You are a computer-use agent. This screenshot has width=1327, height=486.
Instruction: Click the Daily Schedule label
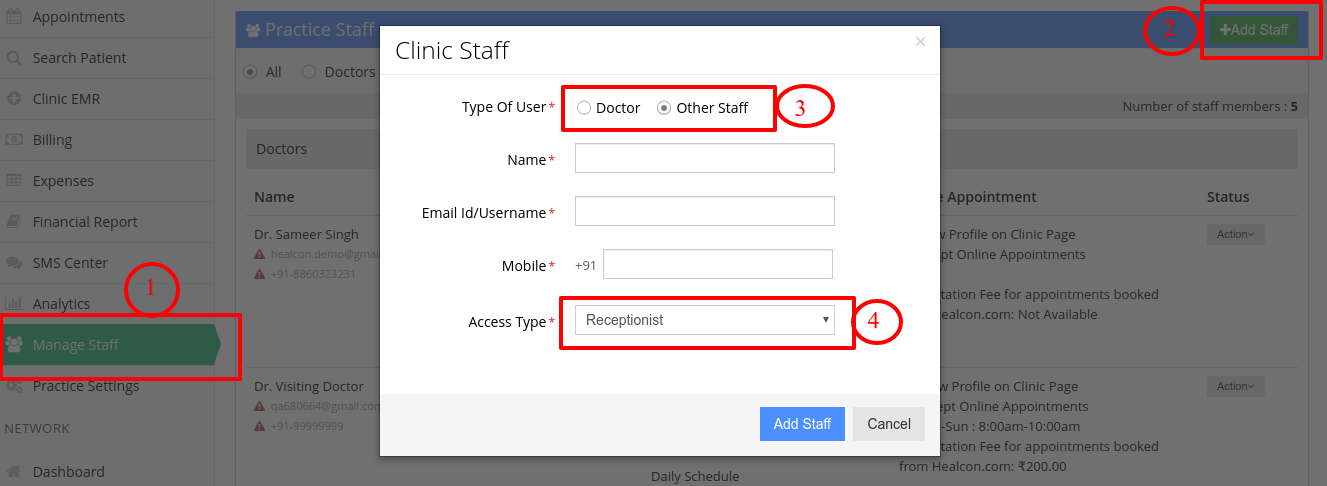tap(695, 477)
